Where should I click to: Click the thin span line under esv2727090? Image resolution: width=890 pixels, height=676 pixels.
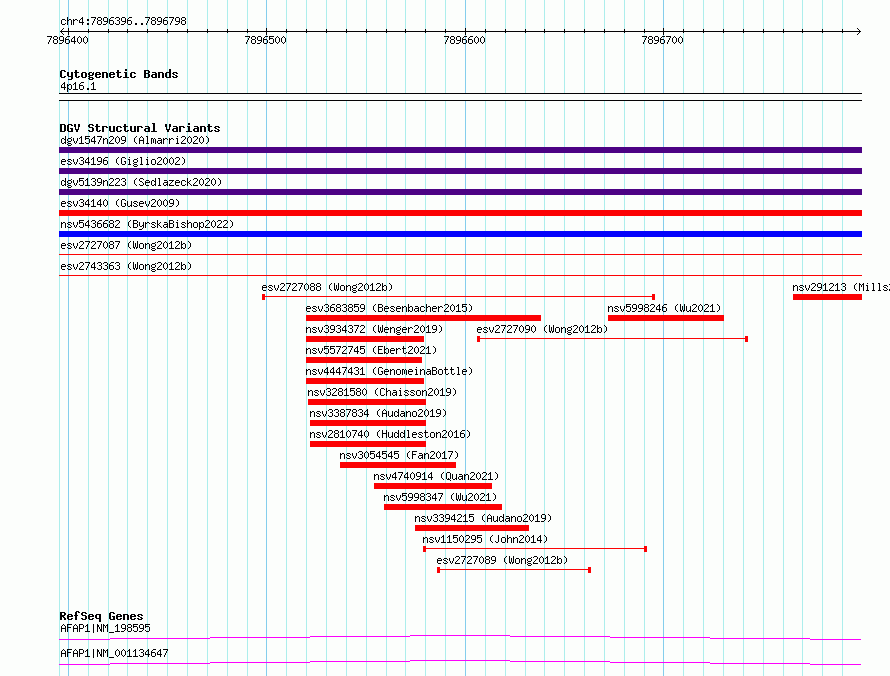tap(612, 339)
